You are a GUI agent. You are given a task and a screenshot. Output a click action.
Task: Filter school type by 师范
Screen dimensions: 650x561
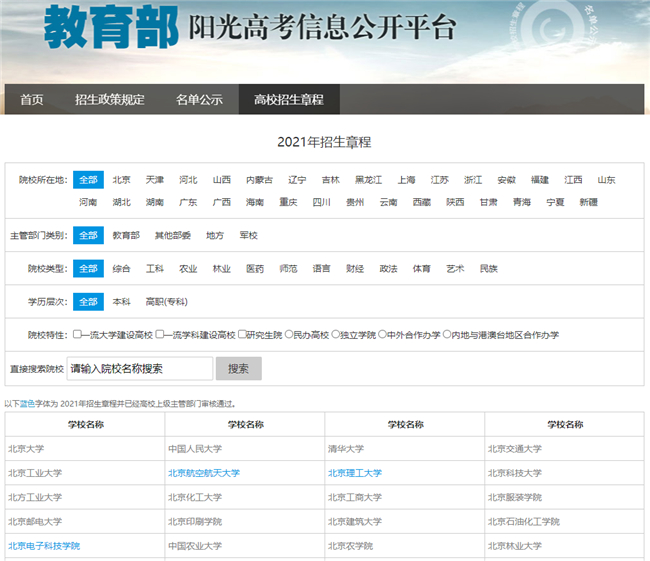(x=288, y=269)
